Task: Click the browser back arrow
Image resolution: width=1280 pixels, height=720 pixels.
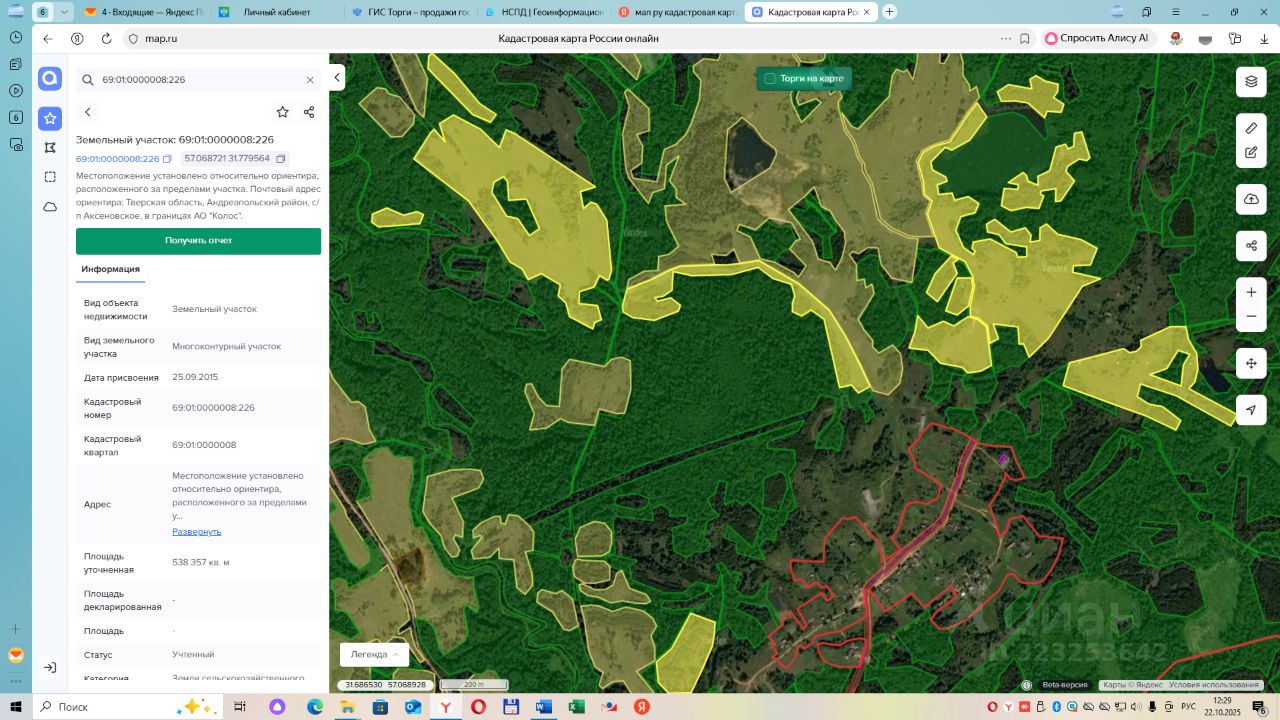Action: coord(47,38)
